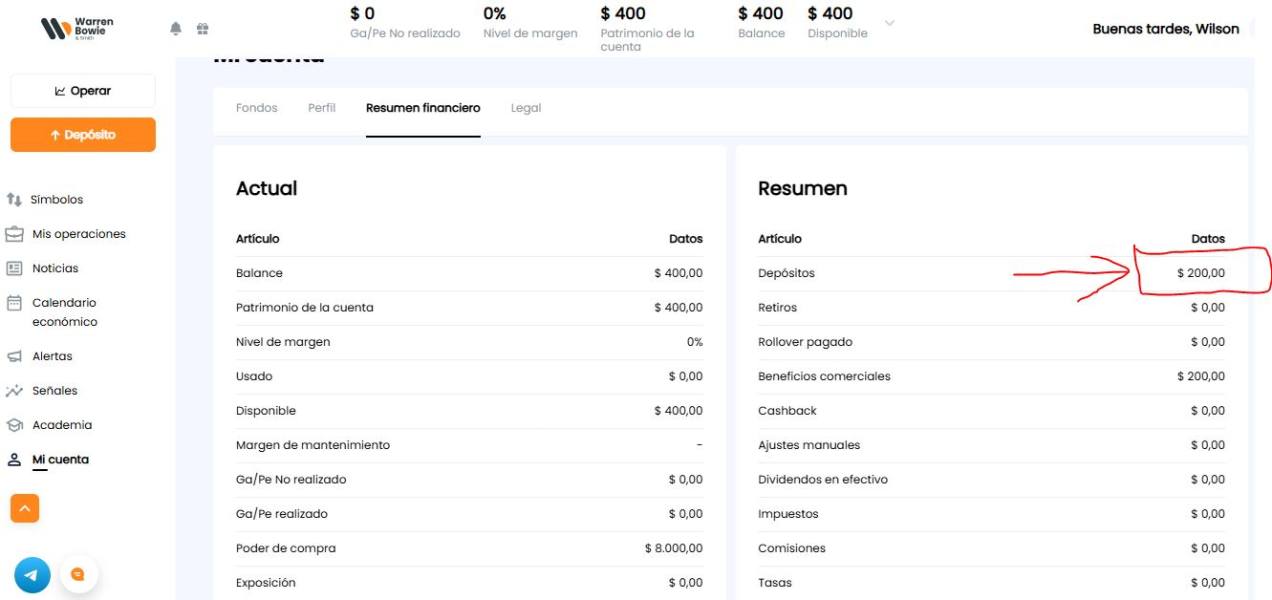Expand the account stats chevron
This screenshot has height=600, width=1272.
click(890, 23)
